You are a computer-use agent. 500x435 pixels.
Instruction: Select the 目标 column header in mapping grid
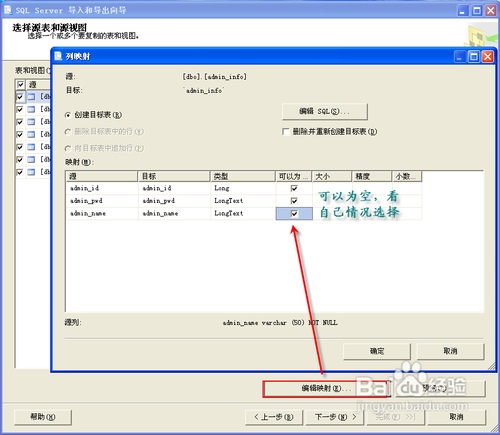click(174, 176)
